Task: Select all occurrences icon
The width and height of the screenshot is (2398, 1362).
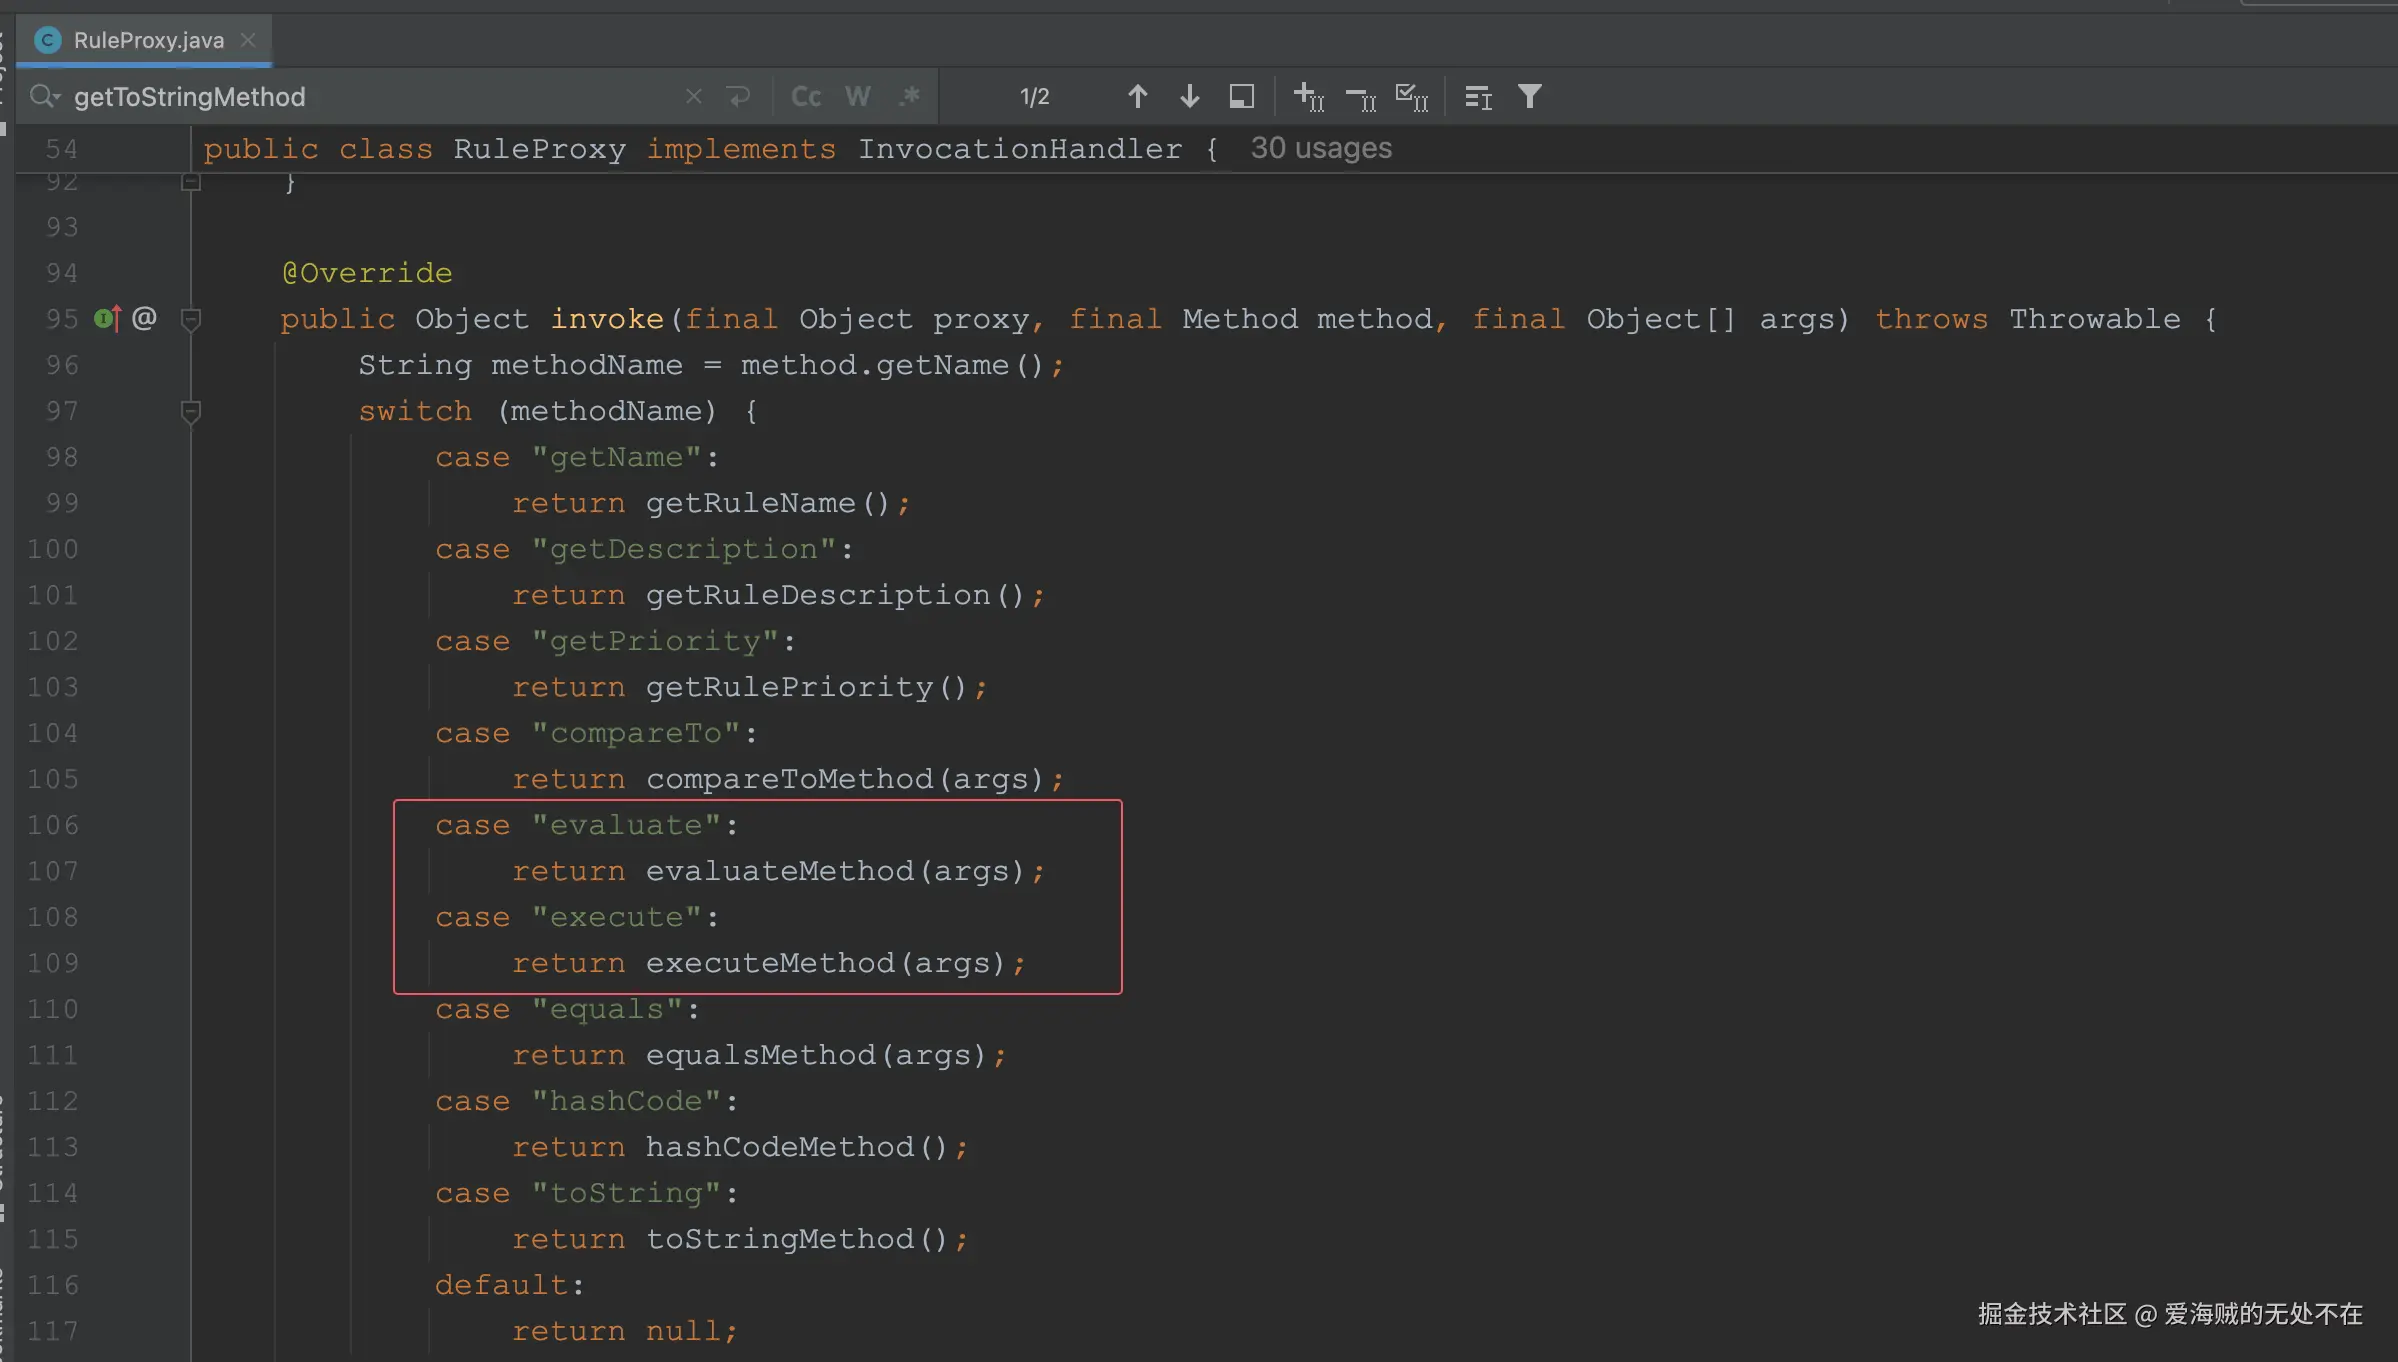Action: tap(1411, 97)
